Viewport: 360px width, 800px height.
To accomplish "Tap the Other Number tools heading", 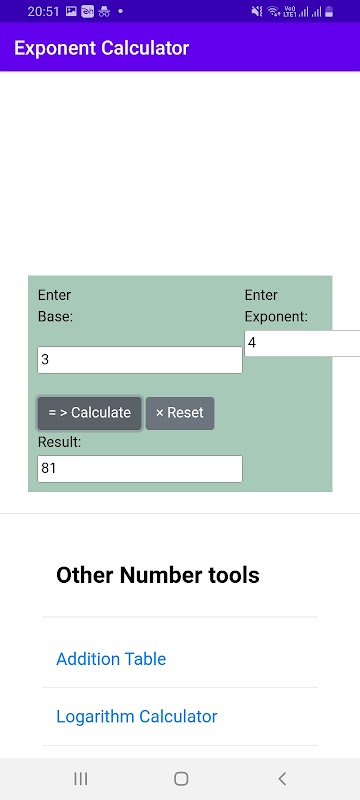I will pyautogui.click(x=158, y=575).
